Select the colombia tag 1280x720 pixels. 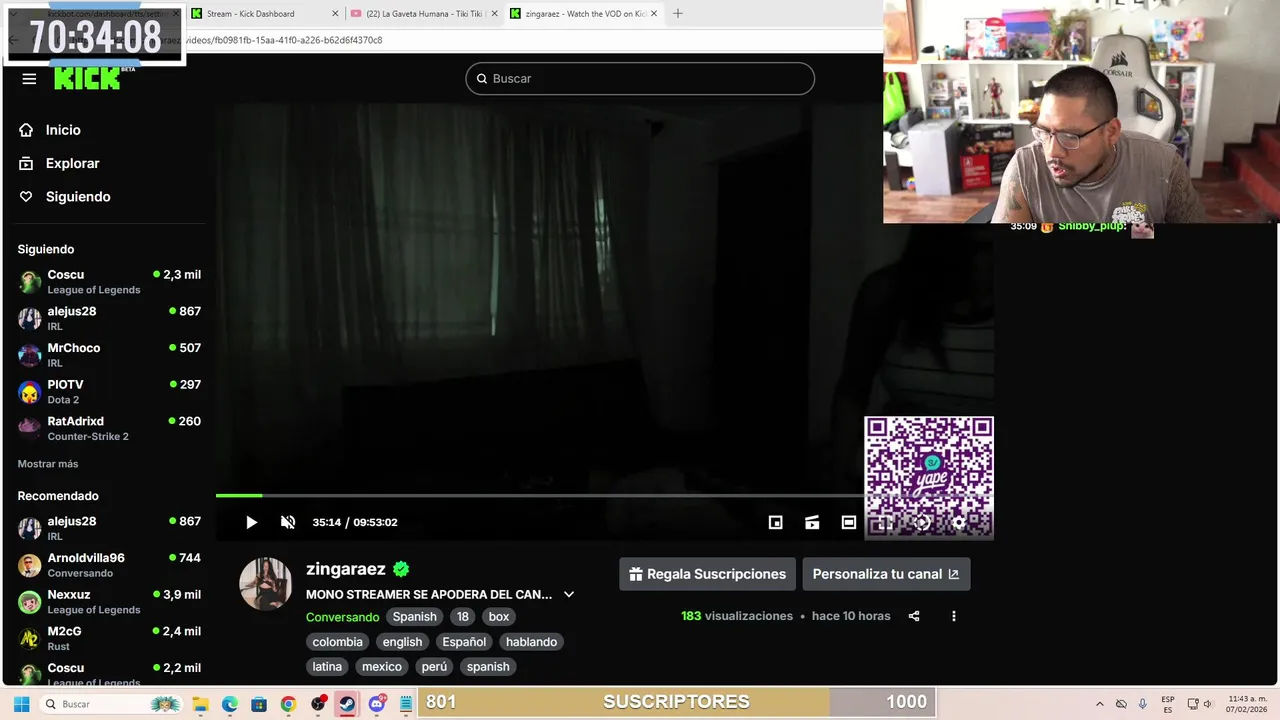click(x=337, y=642)
